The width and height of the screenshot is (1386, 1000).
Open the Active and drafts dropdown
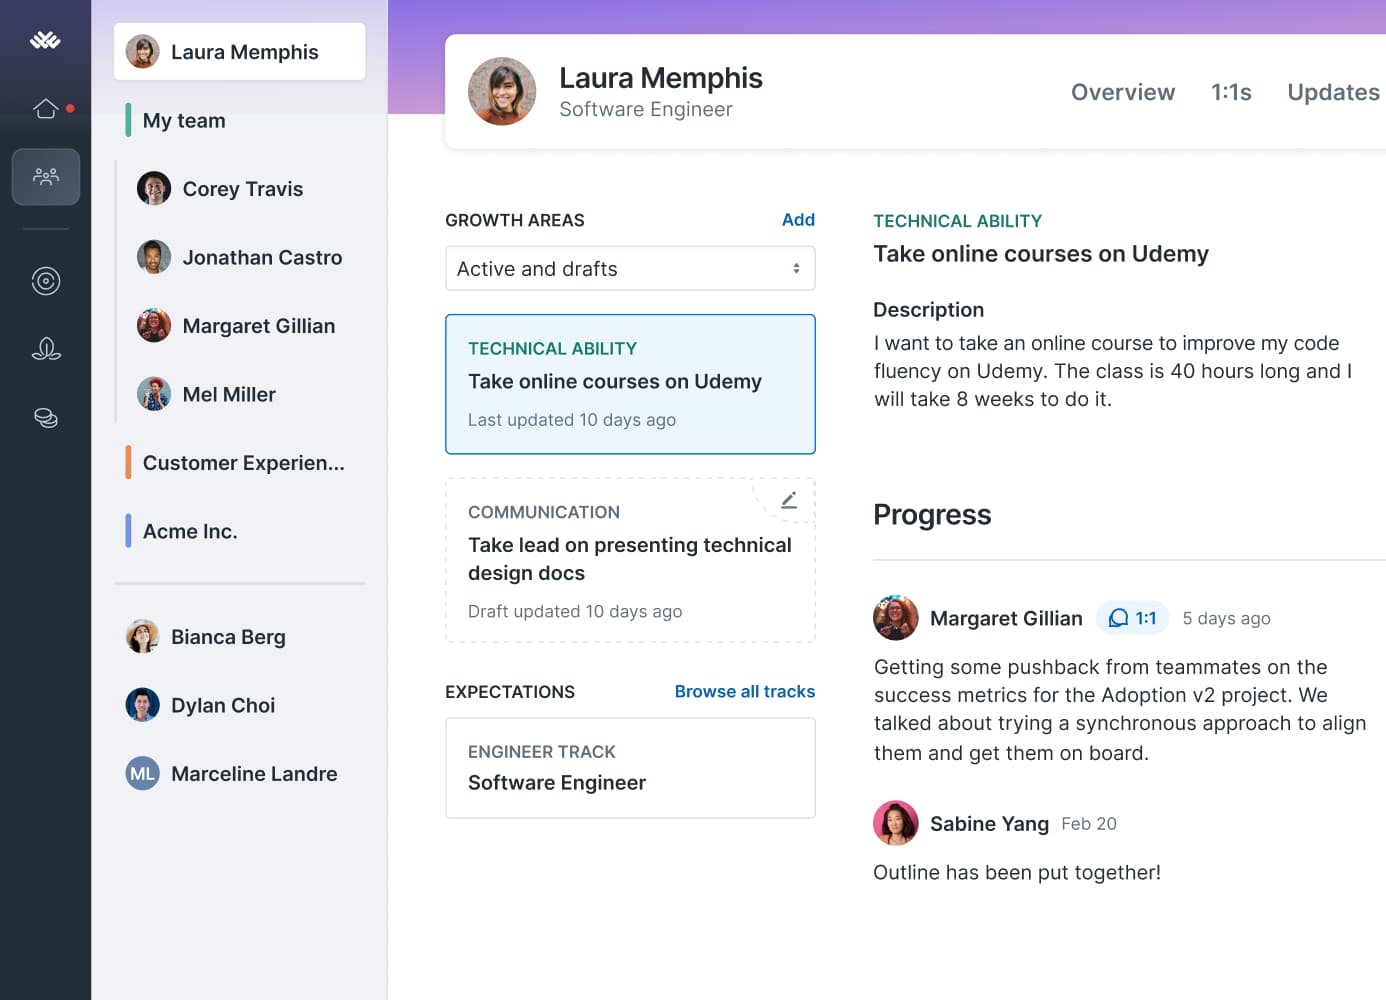(630, 268)
